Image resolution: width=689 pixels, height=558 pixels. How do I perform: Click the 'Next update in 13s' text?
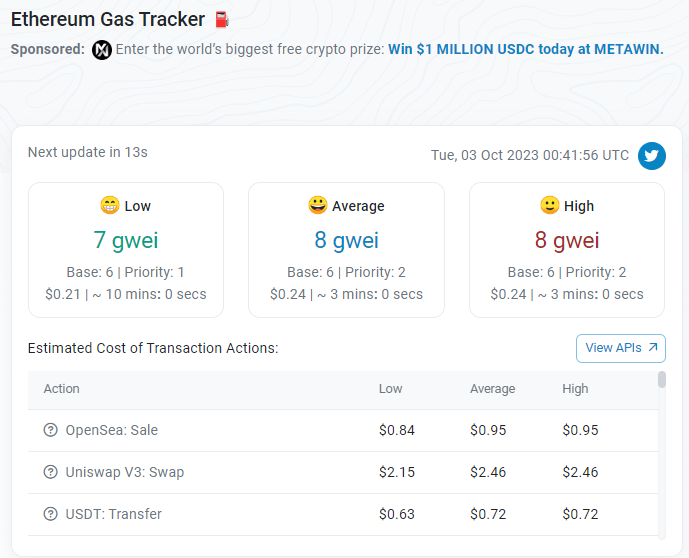[x=88, y=152]
